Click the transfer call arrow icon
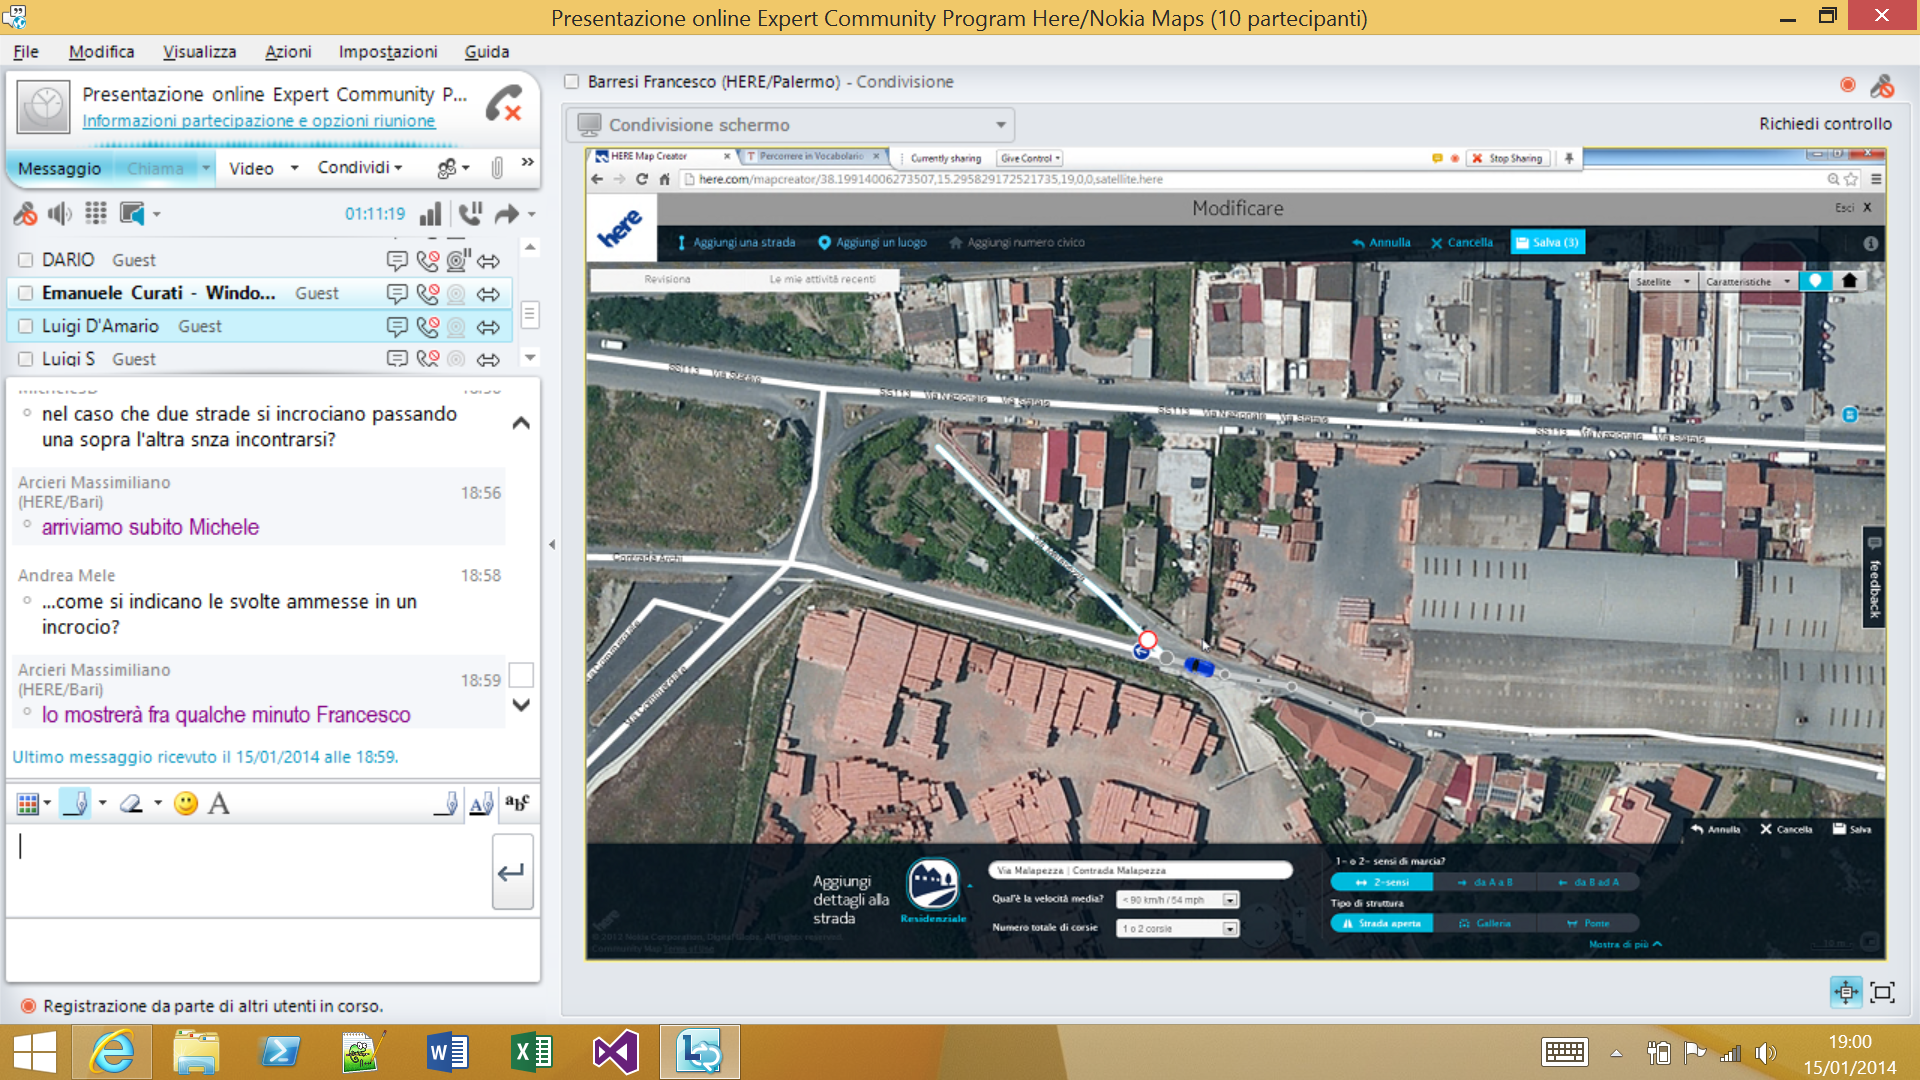The width and height of the screenshot is (1920, 1080). [507, 214]
